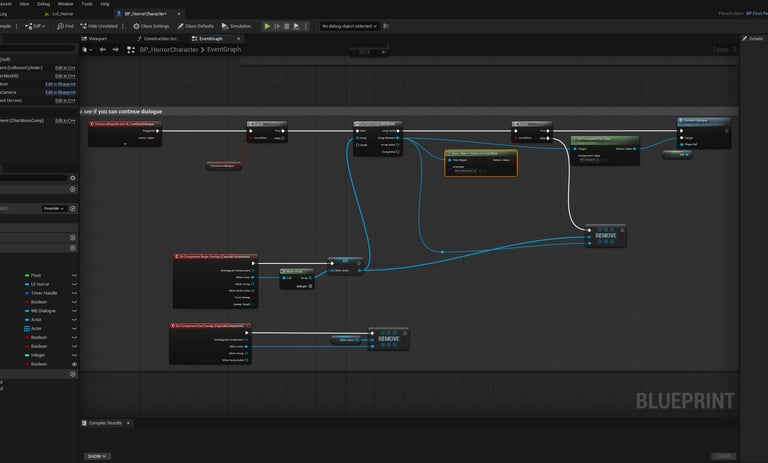Toggle visibility of the Float variable

[73, 275]
